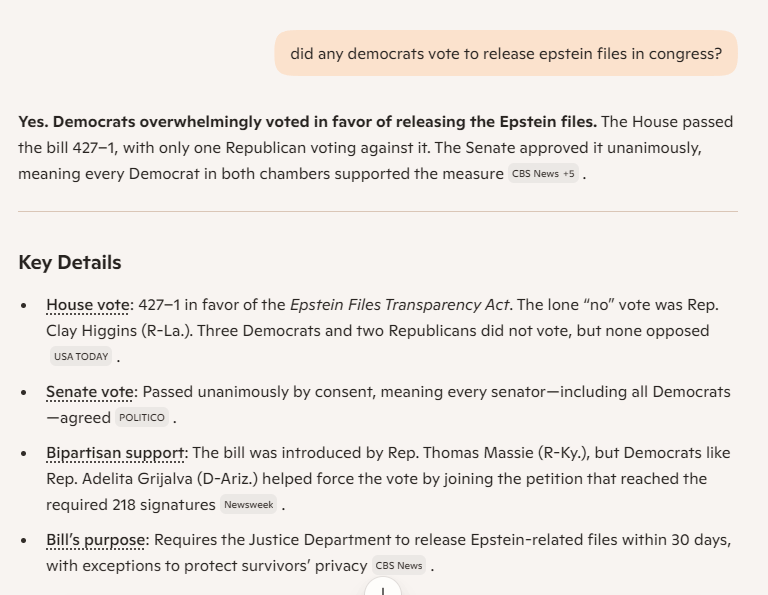Image resolution: width=768 pixels, height=595 pixels.
Task: Click the underlined Bipartisan support term
Action: pyautogui.click(x=116, y=453)
